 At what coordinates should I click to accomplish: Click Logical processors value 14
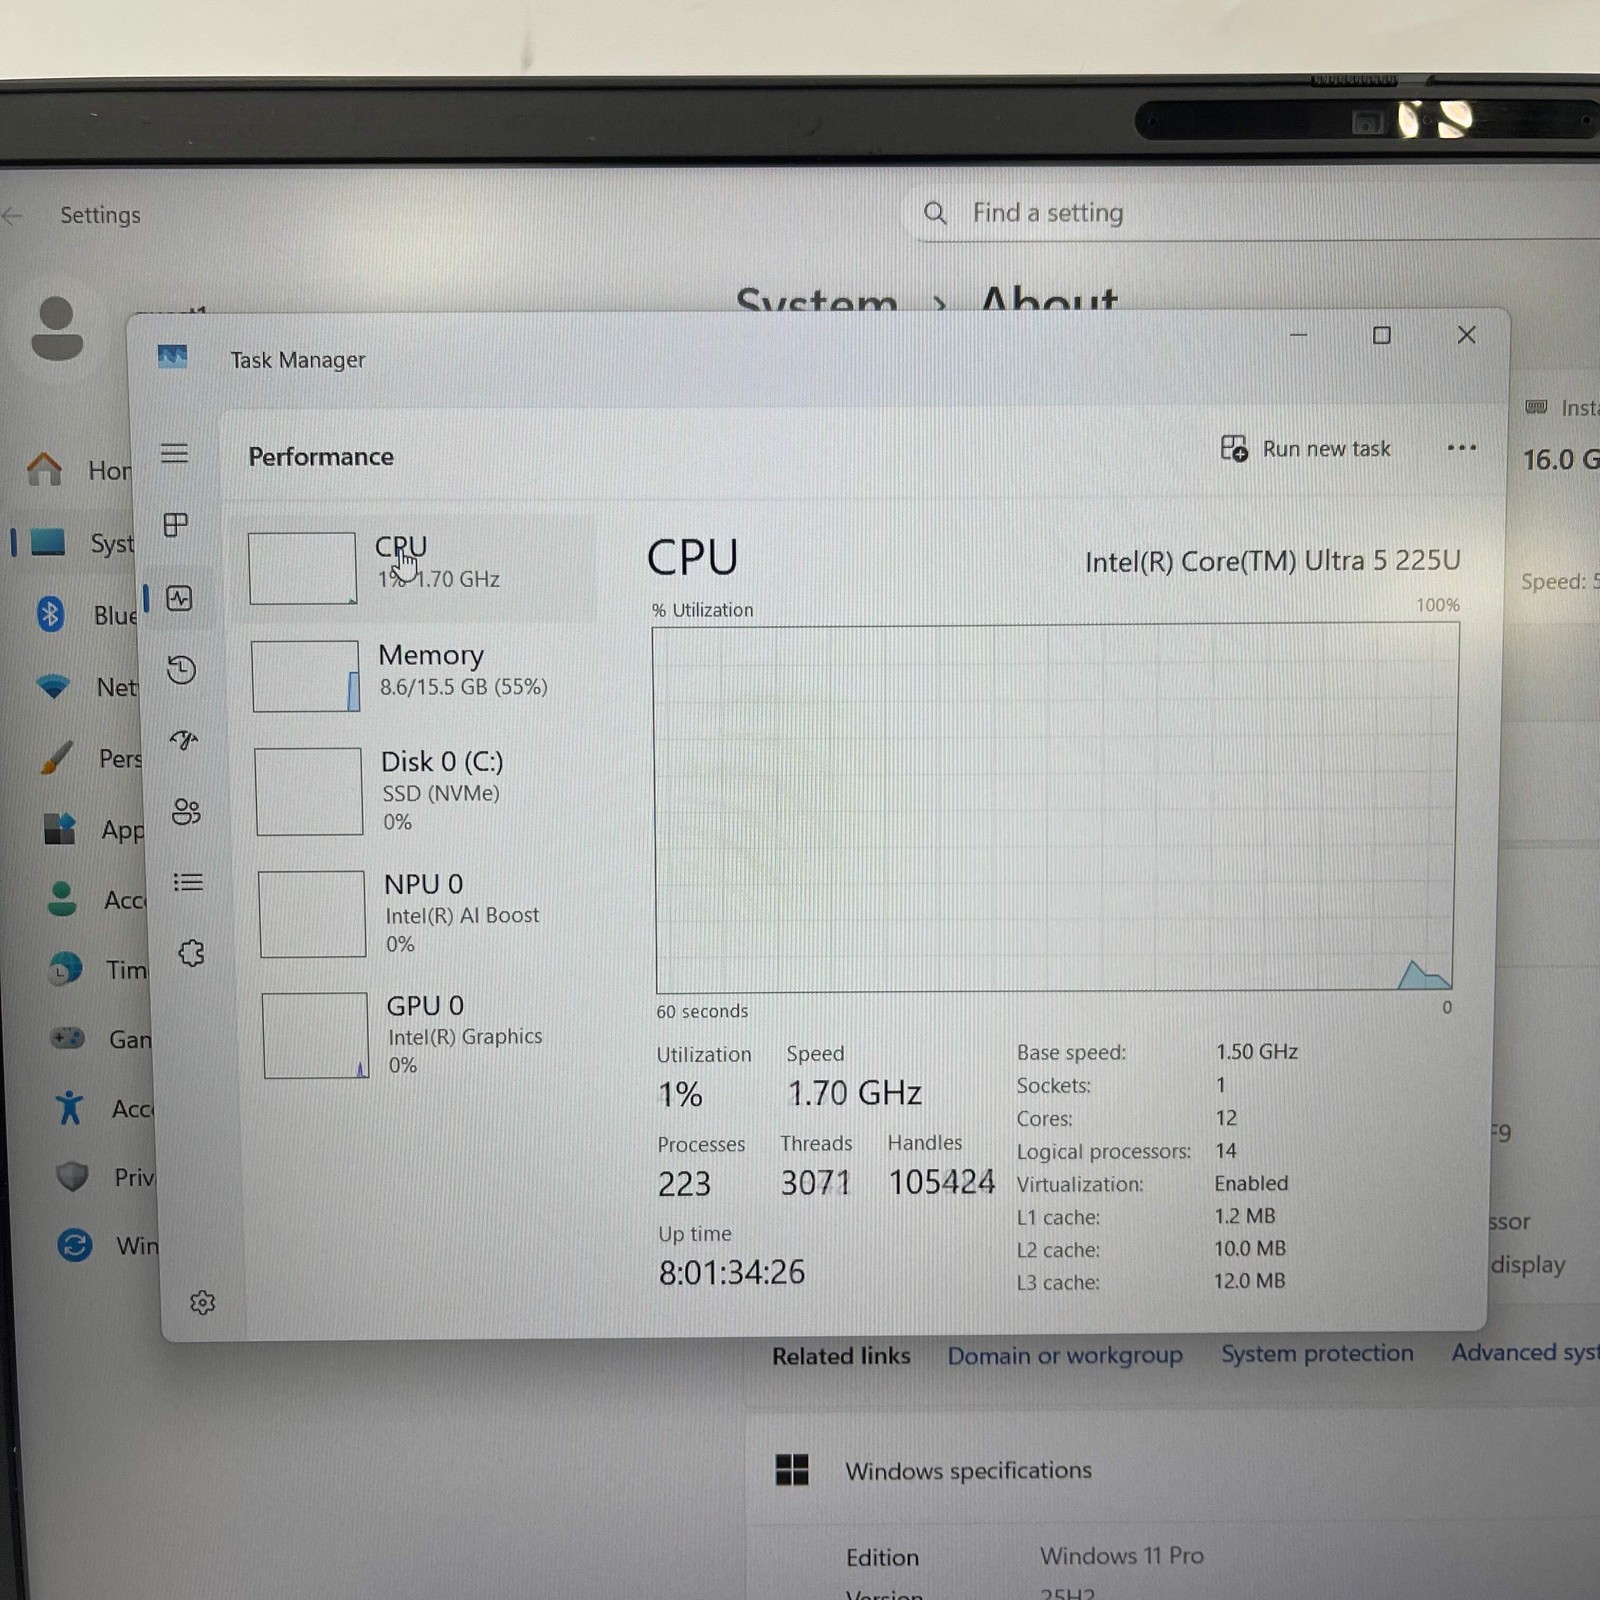pyautogui.click(x=1226, y=1150)
